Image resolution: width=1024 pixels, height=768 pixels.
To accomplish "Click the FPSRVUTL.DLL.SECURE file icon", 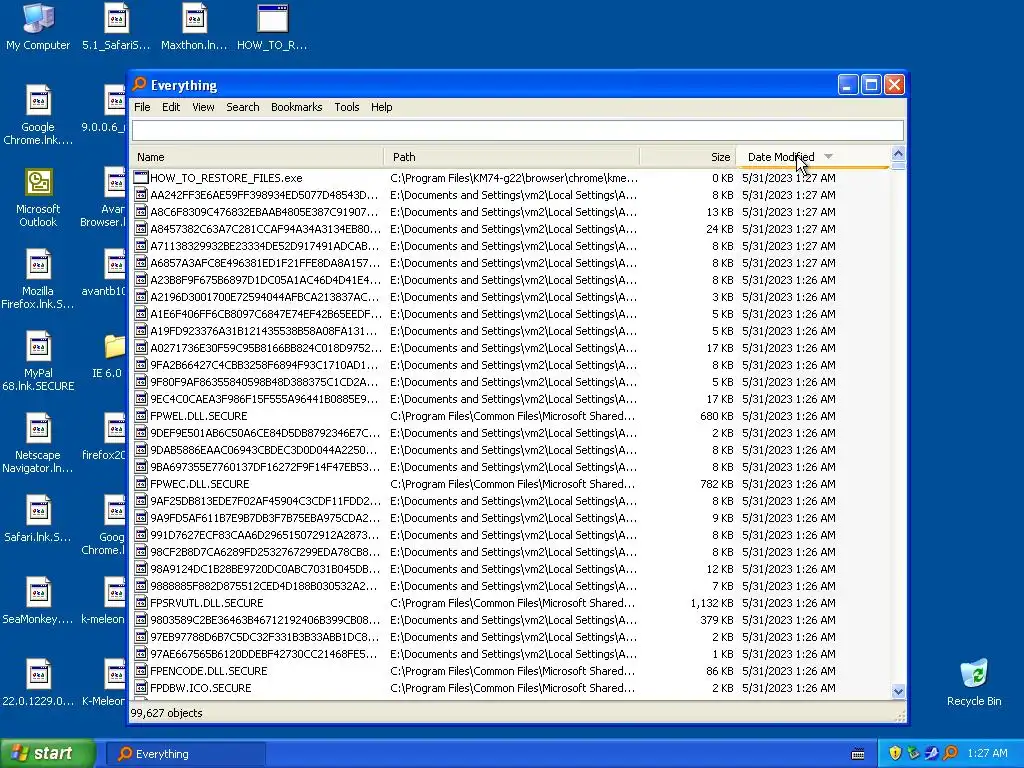I will click(140, 602).
